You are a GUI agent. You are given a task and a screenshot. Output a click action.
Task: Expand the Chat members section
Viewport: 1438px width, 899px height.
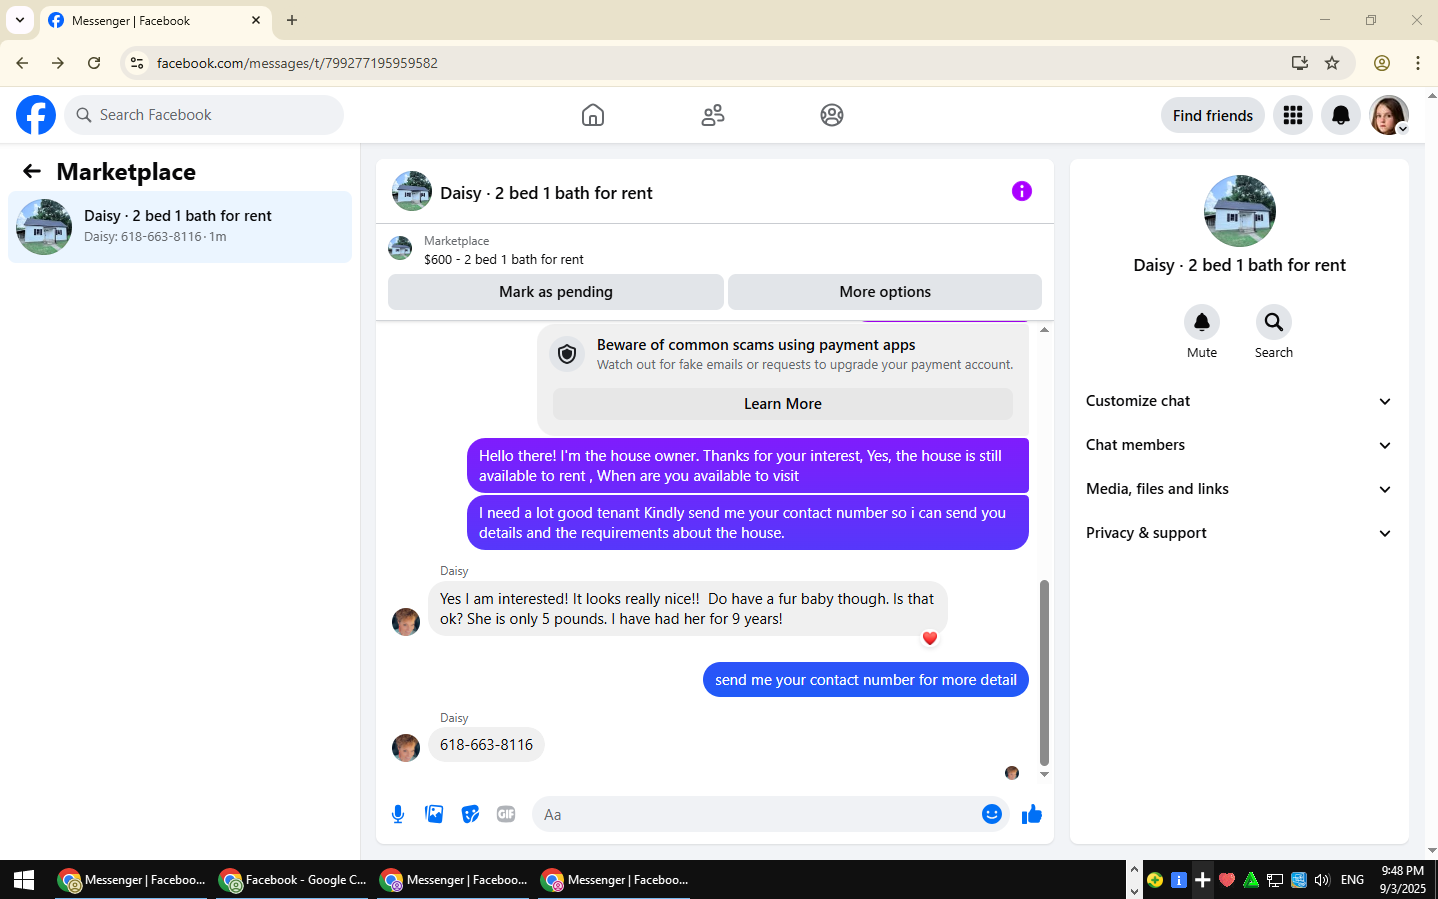(x=1239, y=445)
